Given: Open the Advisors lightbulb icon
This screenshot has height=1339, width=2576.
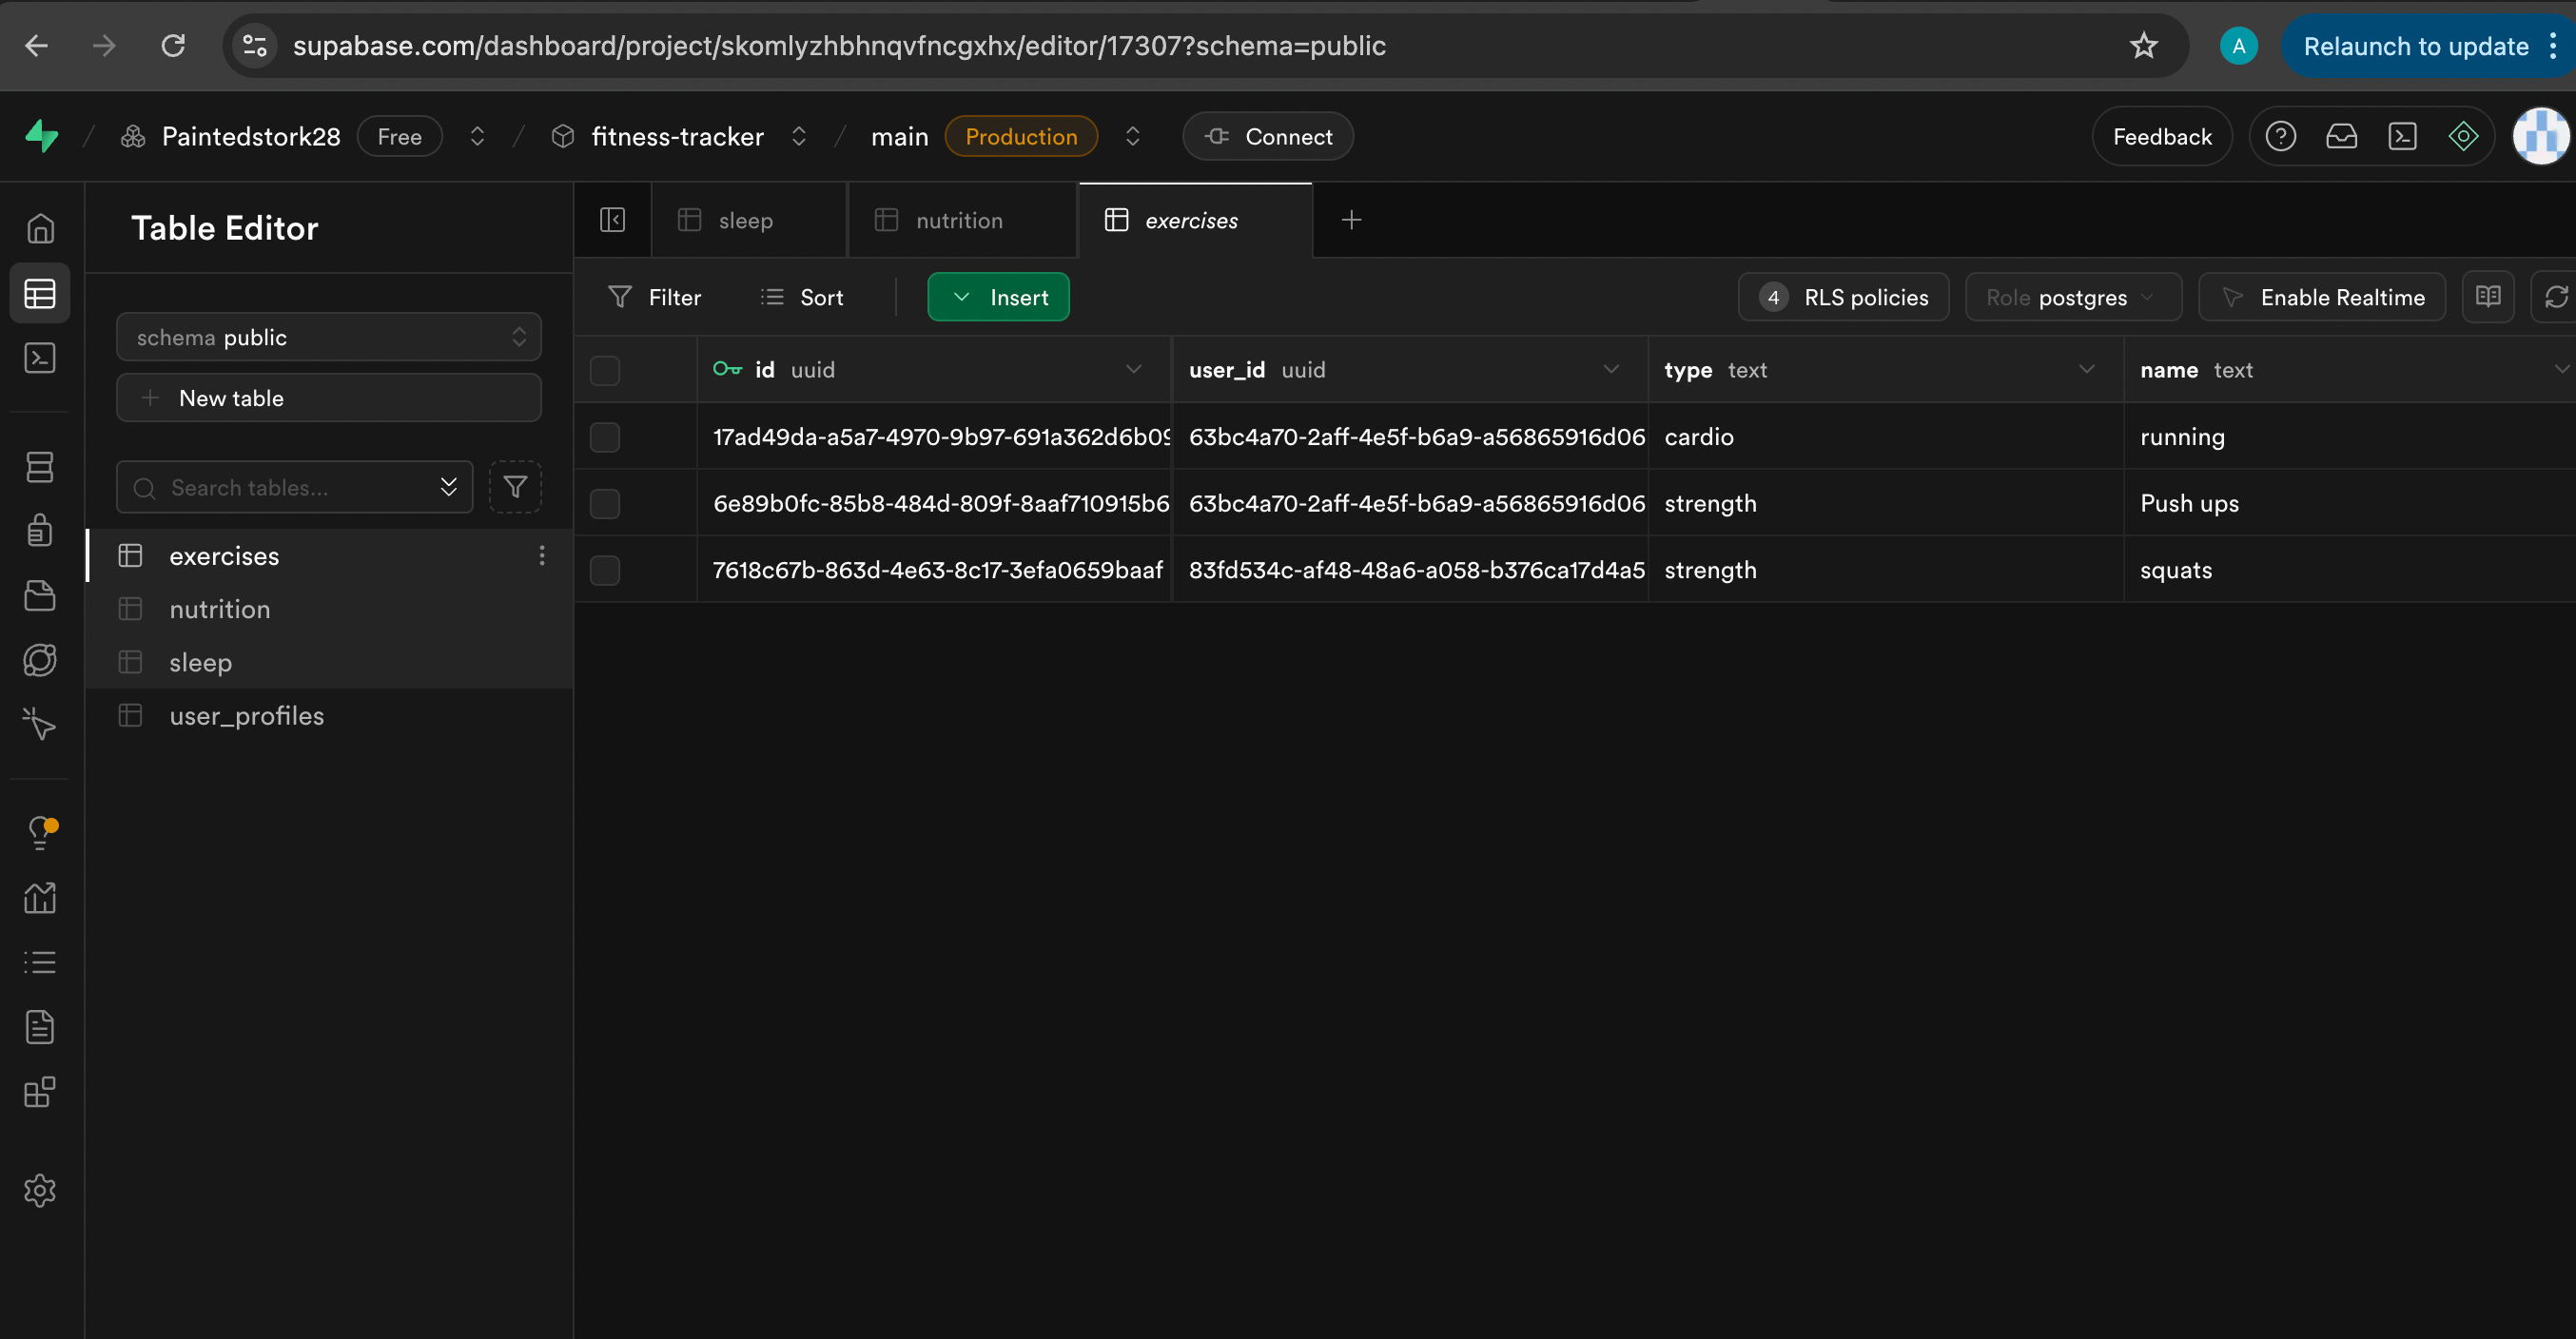Looking at the screenshot, I should (40, 831).
